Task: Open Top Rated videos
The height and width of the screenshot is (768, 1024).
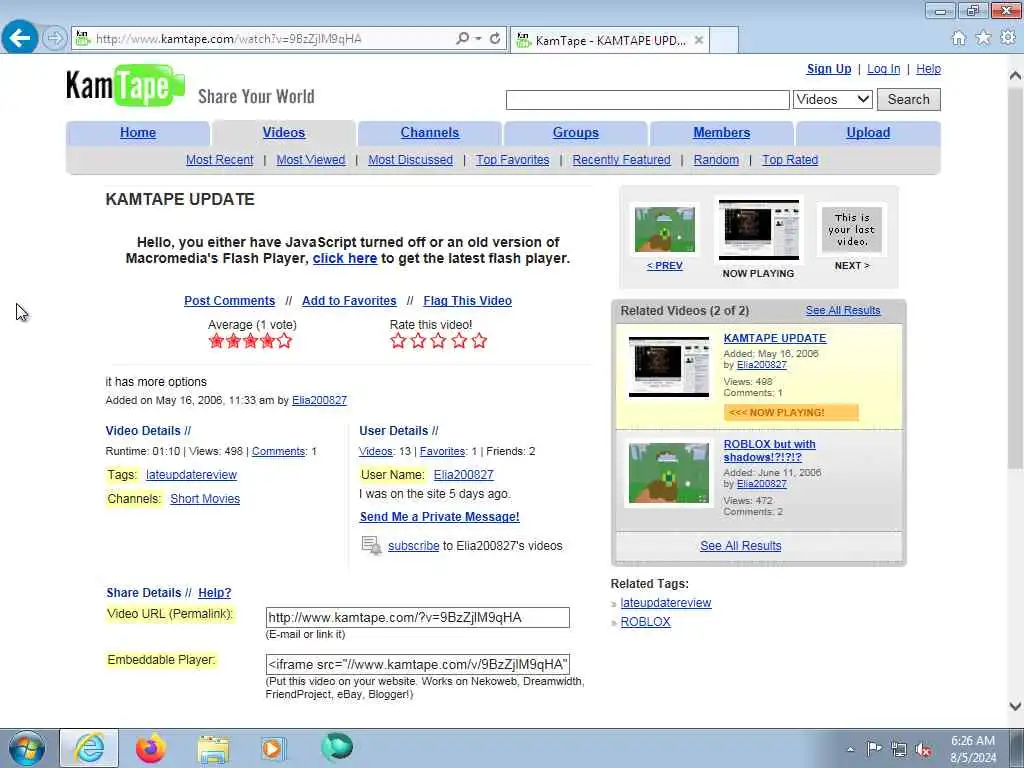Action: pos(790,160)
